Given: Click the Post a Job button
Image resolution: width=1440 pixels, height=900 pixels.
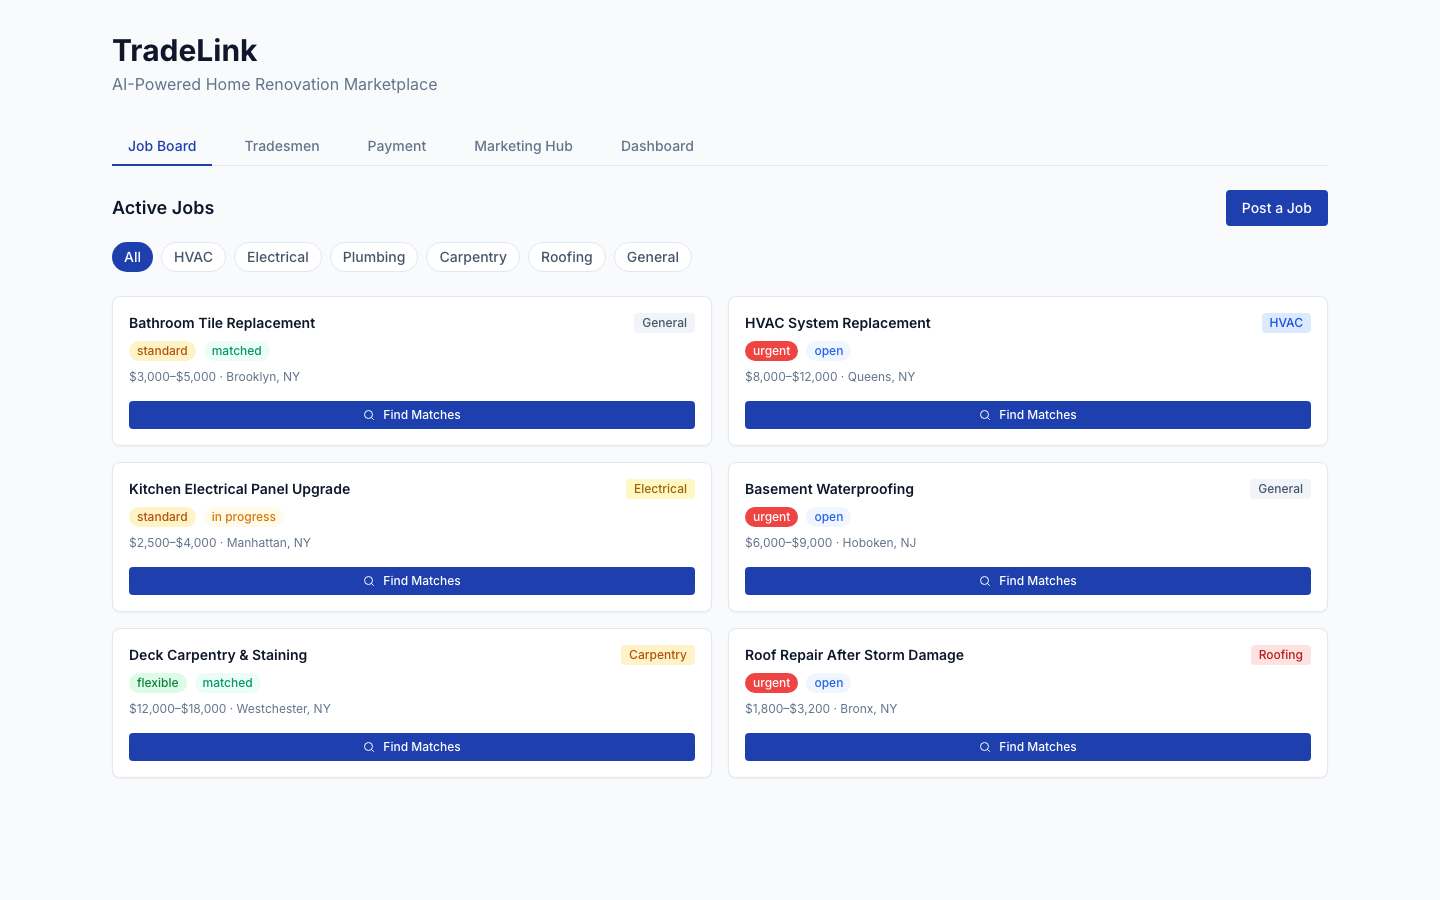Looking at the screenshot, I should (x=1277, y=208).
